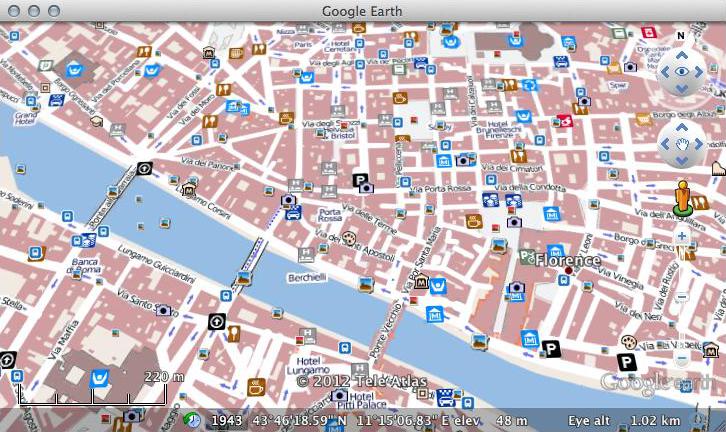Click the red hospital icon left of the N button
Screen dimensions: 726x432
tap(649, 32)
